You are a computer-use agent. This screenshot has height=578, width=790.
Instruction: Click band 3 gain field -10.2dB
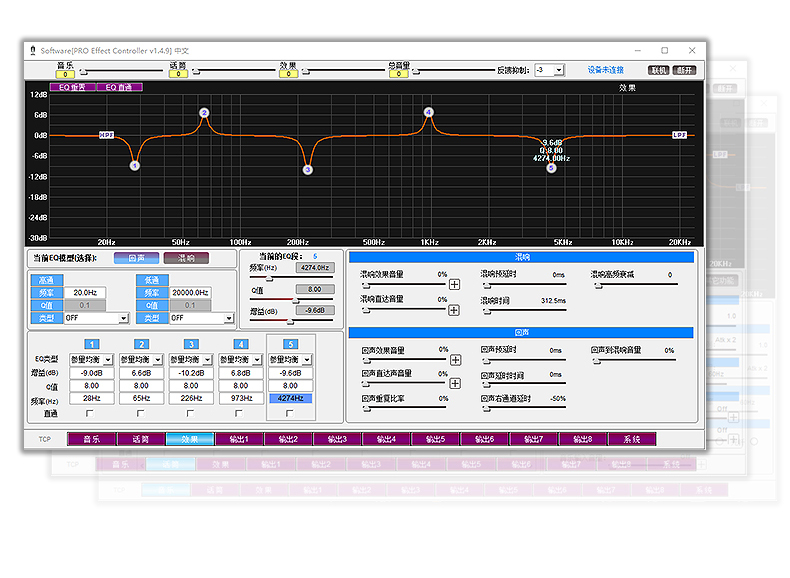(x=191, y=373)
